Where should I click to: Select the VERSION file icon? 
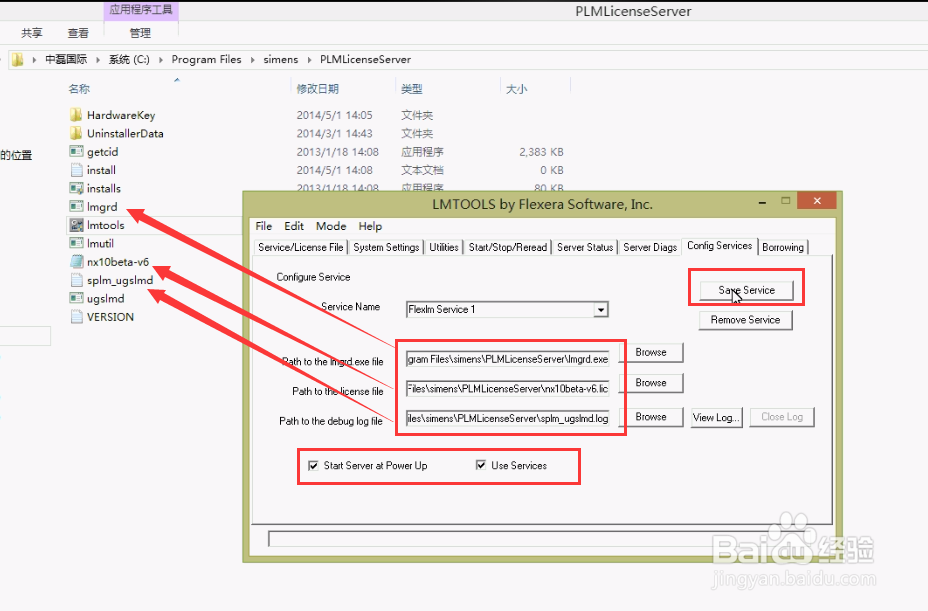[76, 317]
